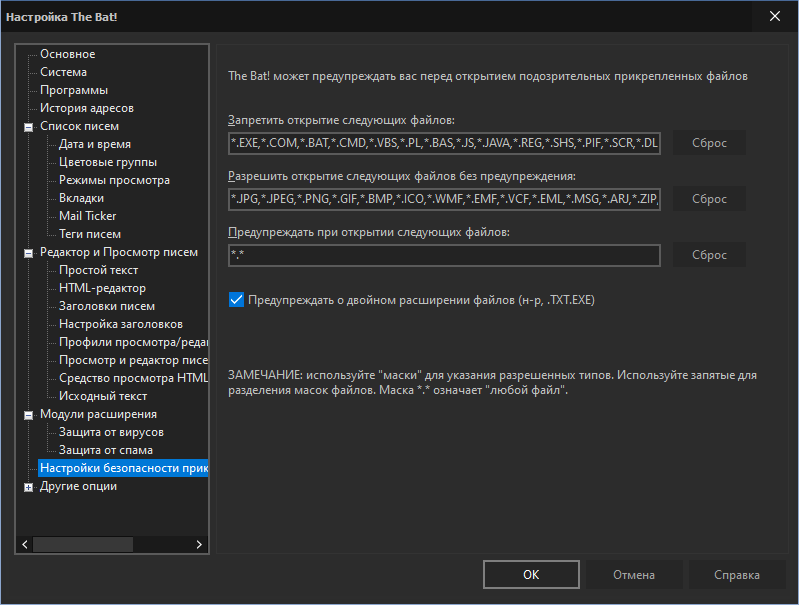This screenshot has width=799, height=605.
Task: Click the allowed files input field
Action: click(444, 199)
